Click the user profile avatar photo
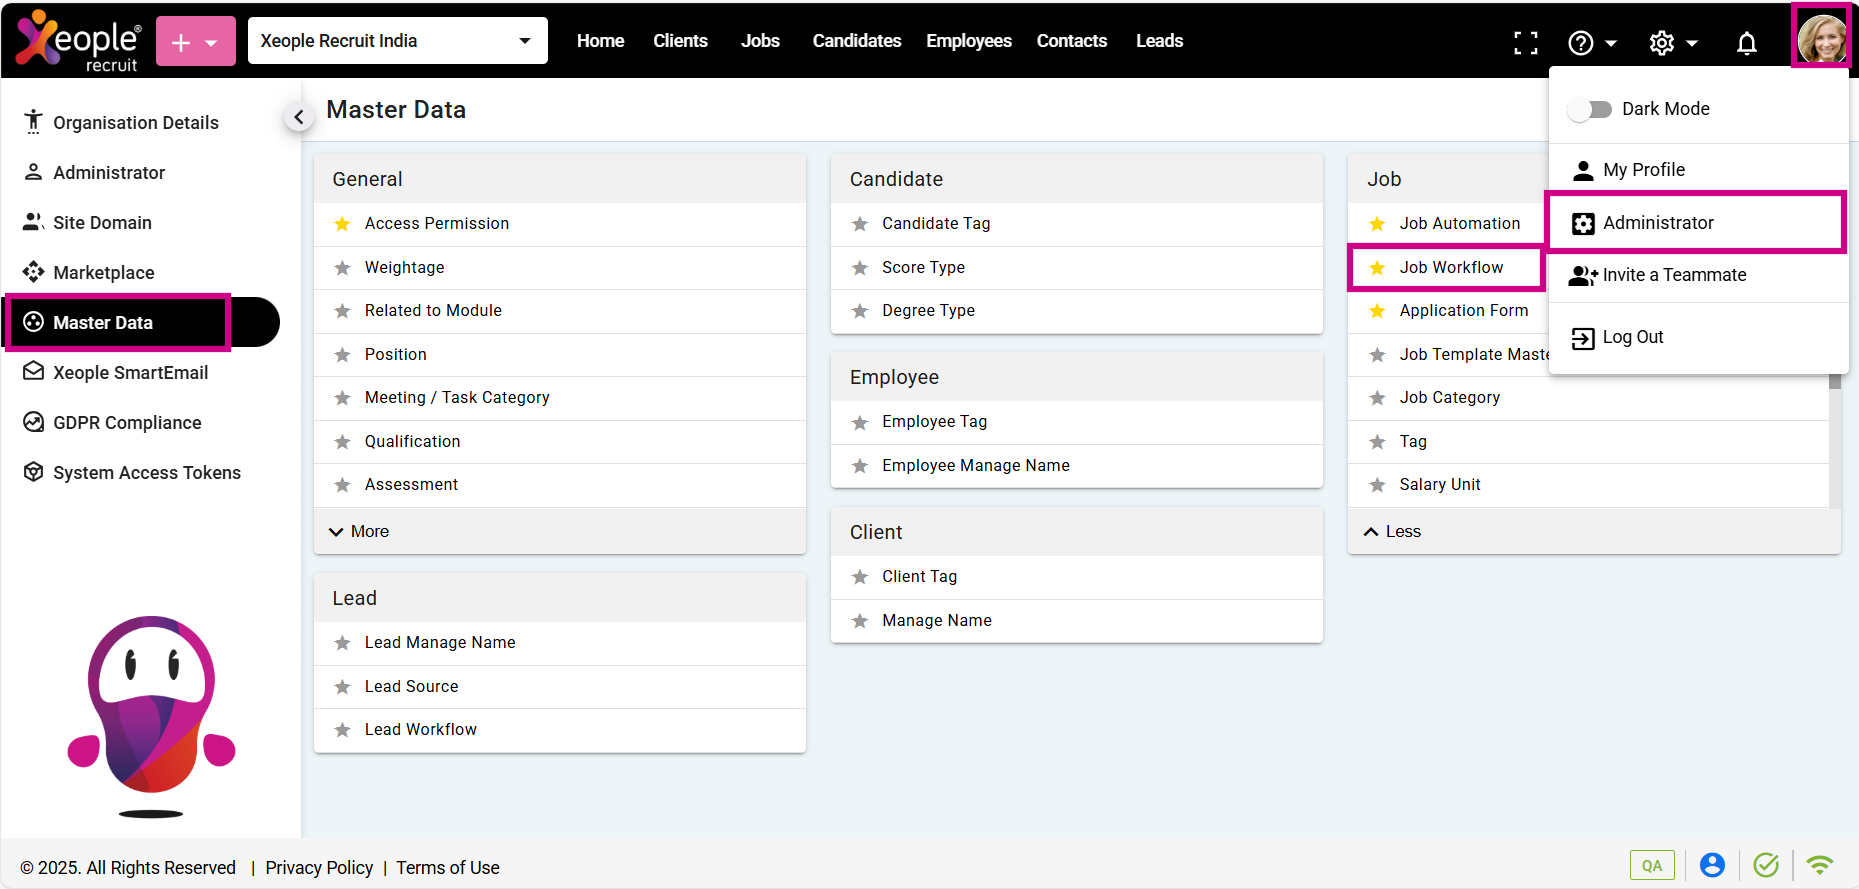This screenshot has height=889, width=1859. 1821,39
